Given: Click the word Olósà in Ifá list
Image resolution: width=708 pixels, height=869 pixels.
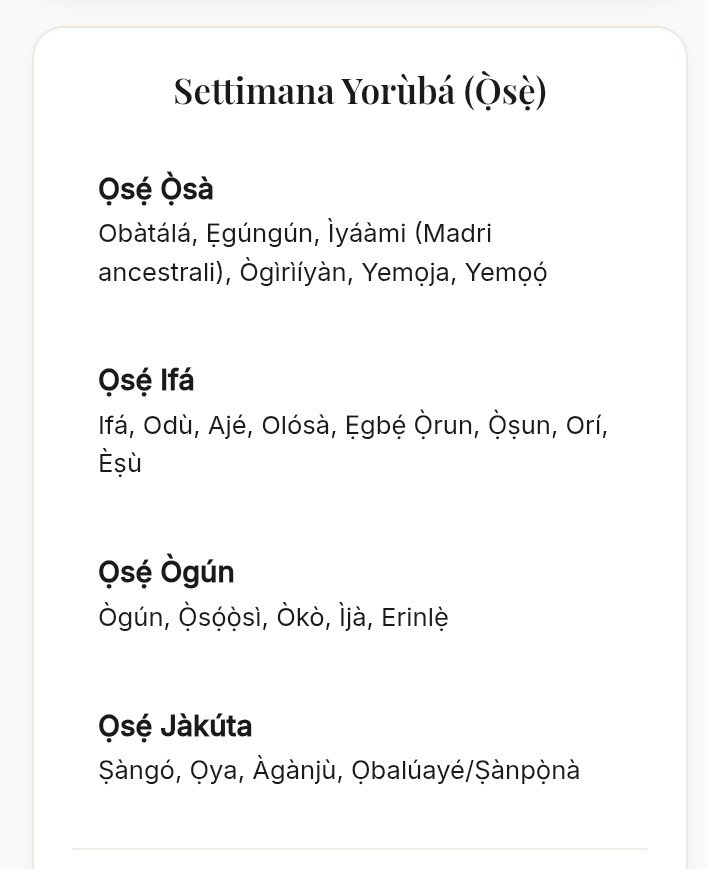Looking at the screenshot, I should tap(296, 426).
